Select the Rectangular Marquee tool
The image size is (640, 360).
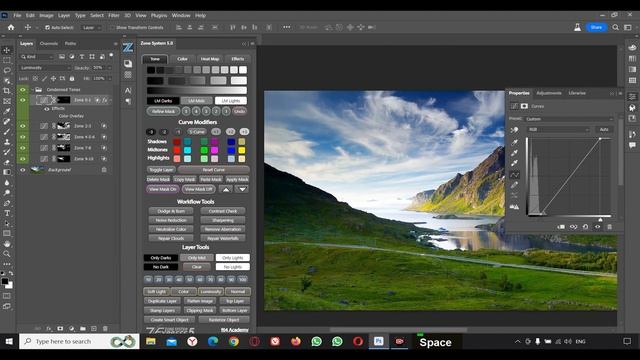[x=7, y=60]
